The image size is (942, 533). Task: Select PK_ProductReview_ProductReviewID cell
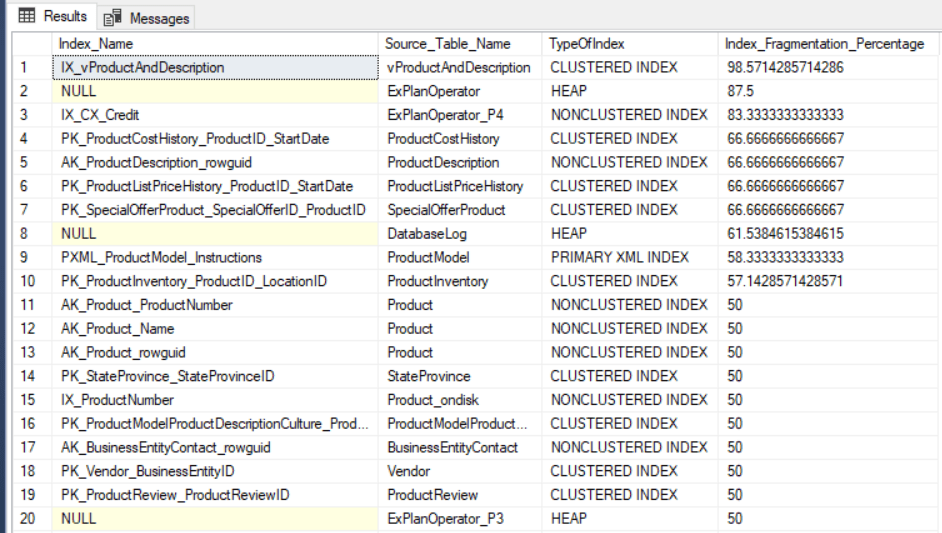(x=215, y=495)
